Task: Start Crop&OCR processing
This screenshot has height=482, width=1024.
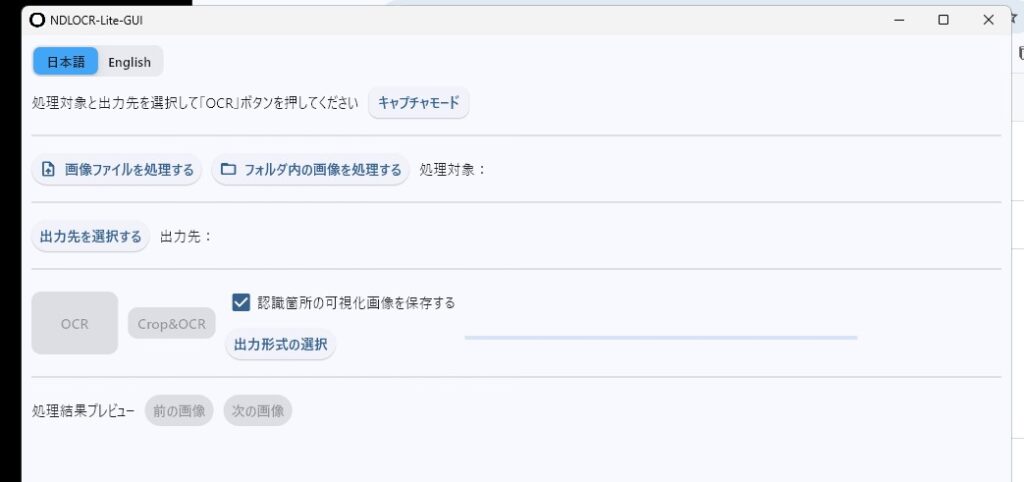Action: tap(172, 323)
